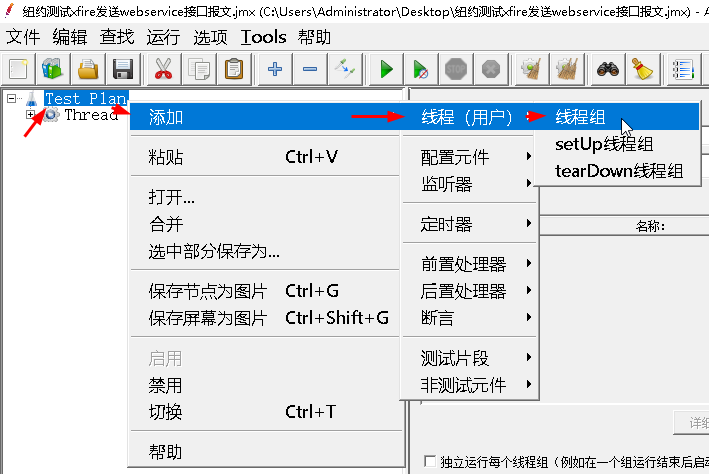The height and width of the screenshot is (474, 709).
Task: Open the 运行 menu
Action: pos(163,37)
